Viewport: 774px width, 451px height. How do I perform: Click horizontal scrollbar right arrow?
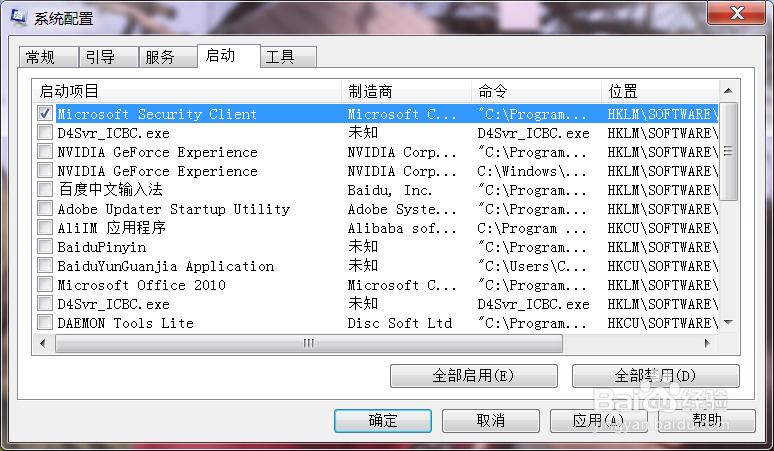click(707, 343)
